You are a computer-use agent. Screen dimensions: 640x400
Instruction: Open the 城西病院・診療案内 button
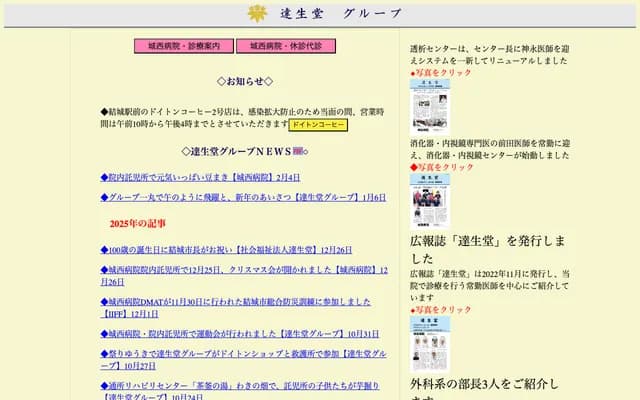pos(184,46)
